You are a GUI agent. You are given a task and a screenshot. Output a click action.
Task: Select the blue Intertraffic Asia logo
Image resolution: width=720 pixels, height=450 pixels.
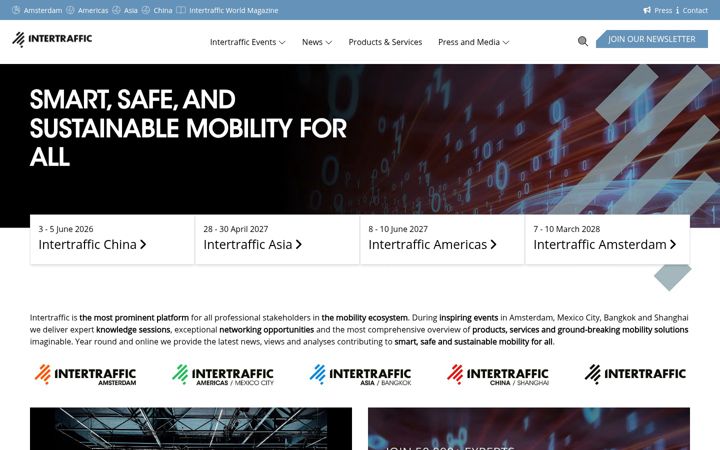coord(360,374)
